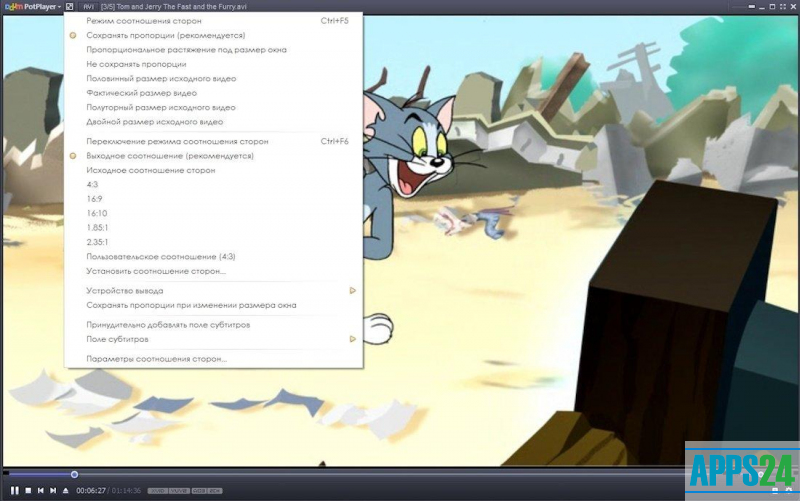
Task: Select 'Двойной размер исходного видео' entry
Action: [155, 121]
